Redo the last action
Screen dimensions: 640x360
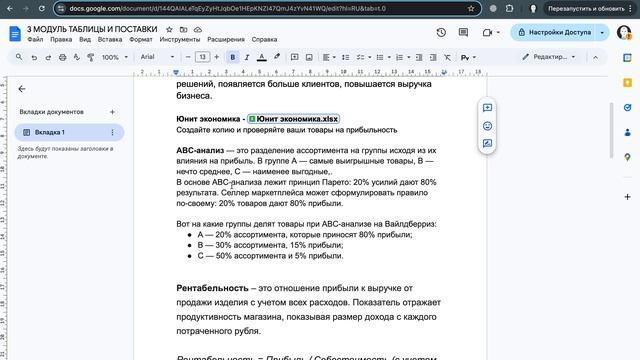tap(48, 58)
